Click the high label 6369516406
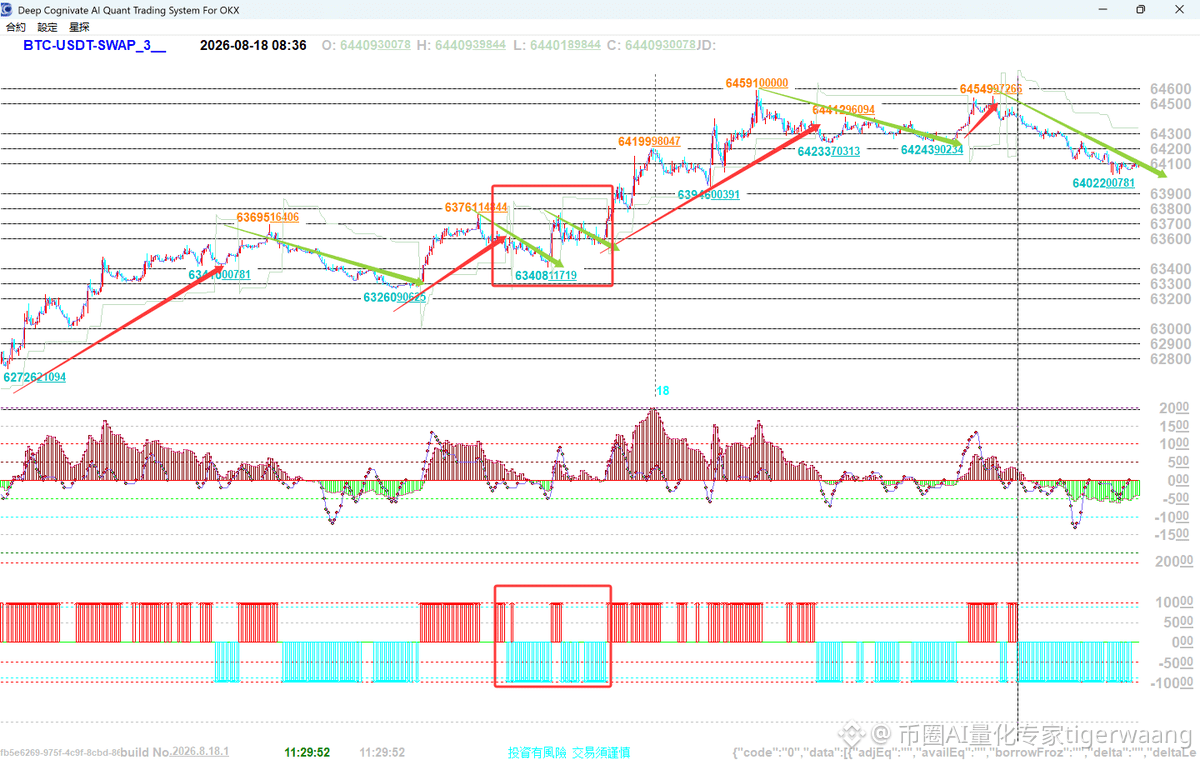Viewport: 1200px width, 760px height. 267,217
